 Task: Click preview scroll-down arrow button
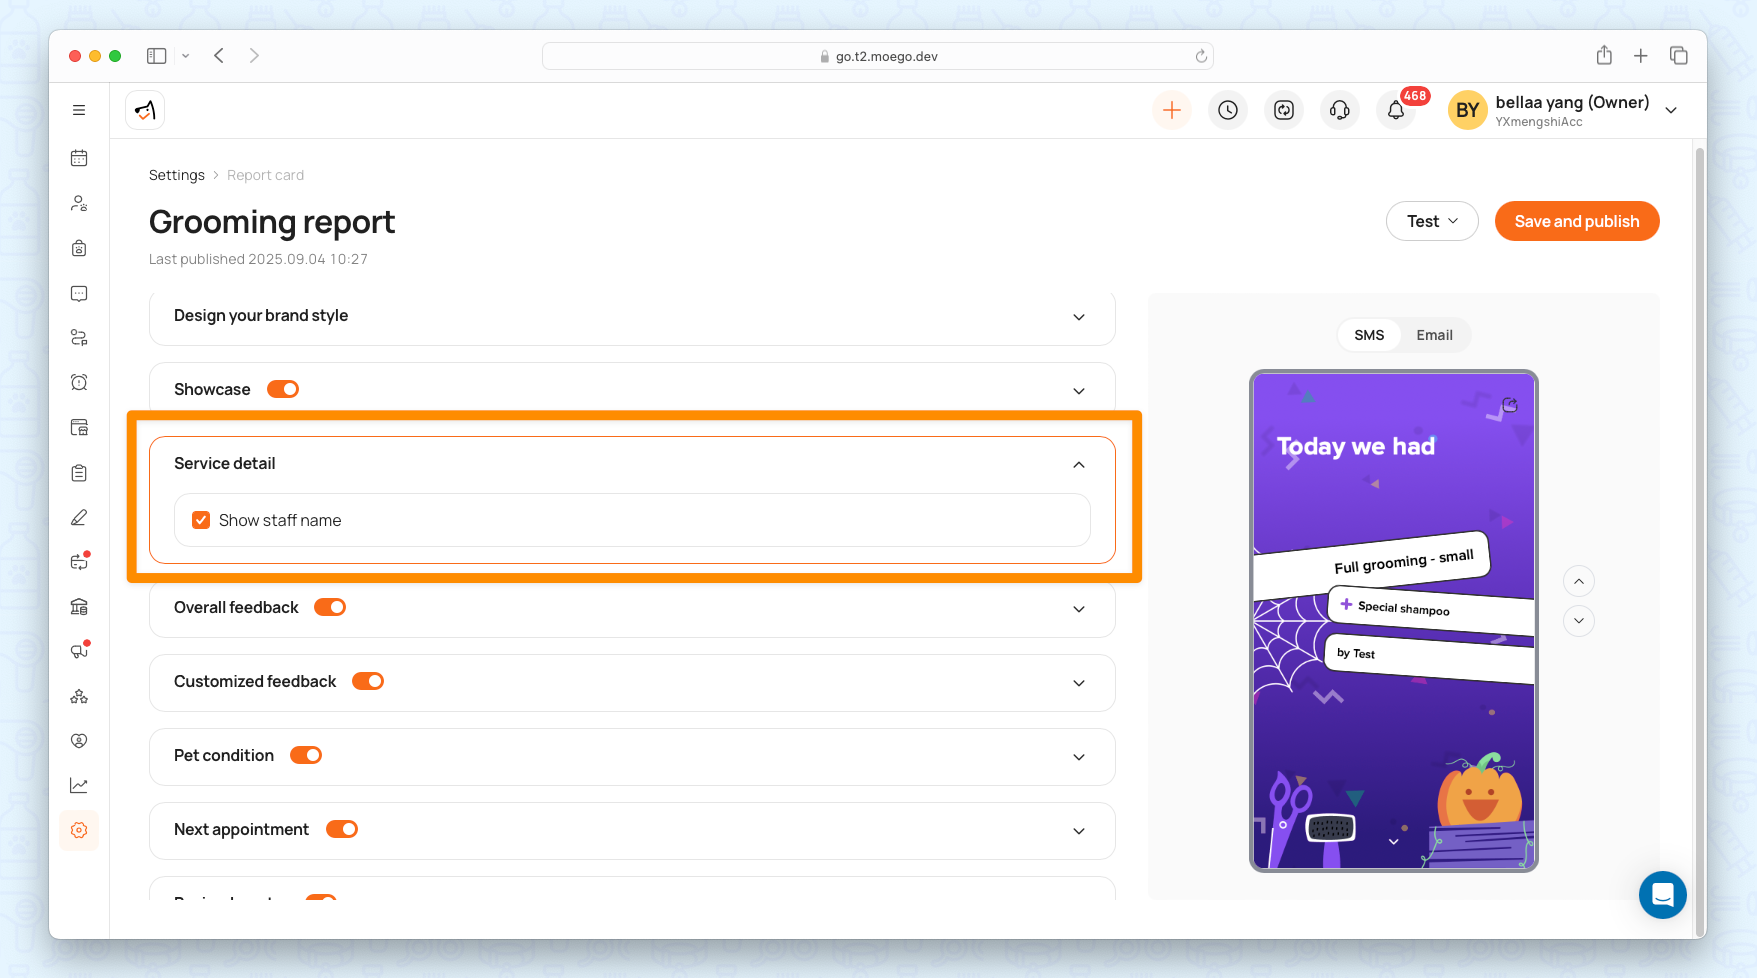pyautogui.click(x=1579, y=621)
